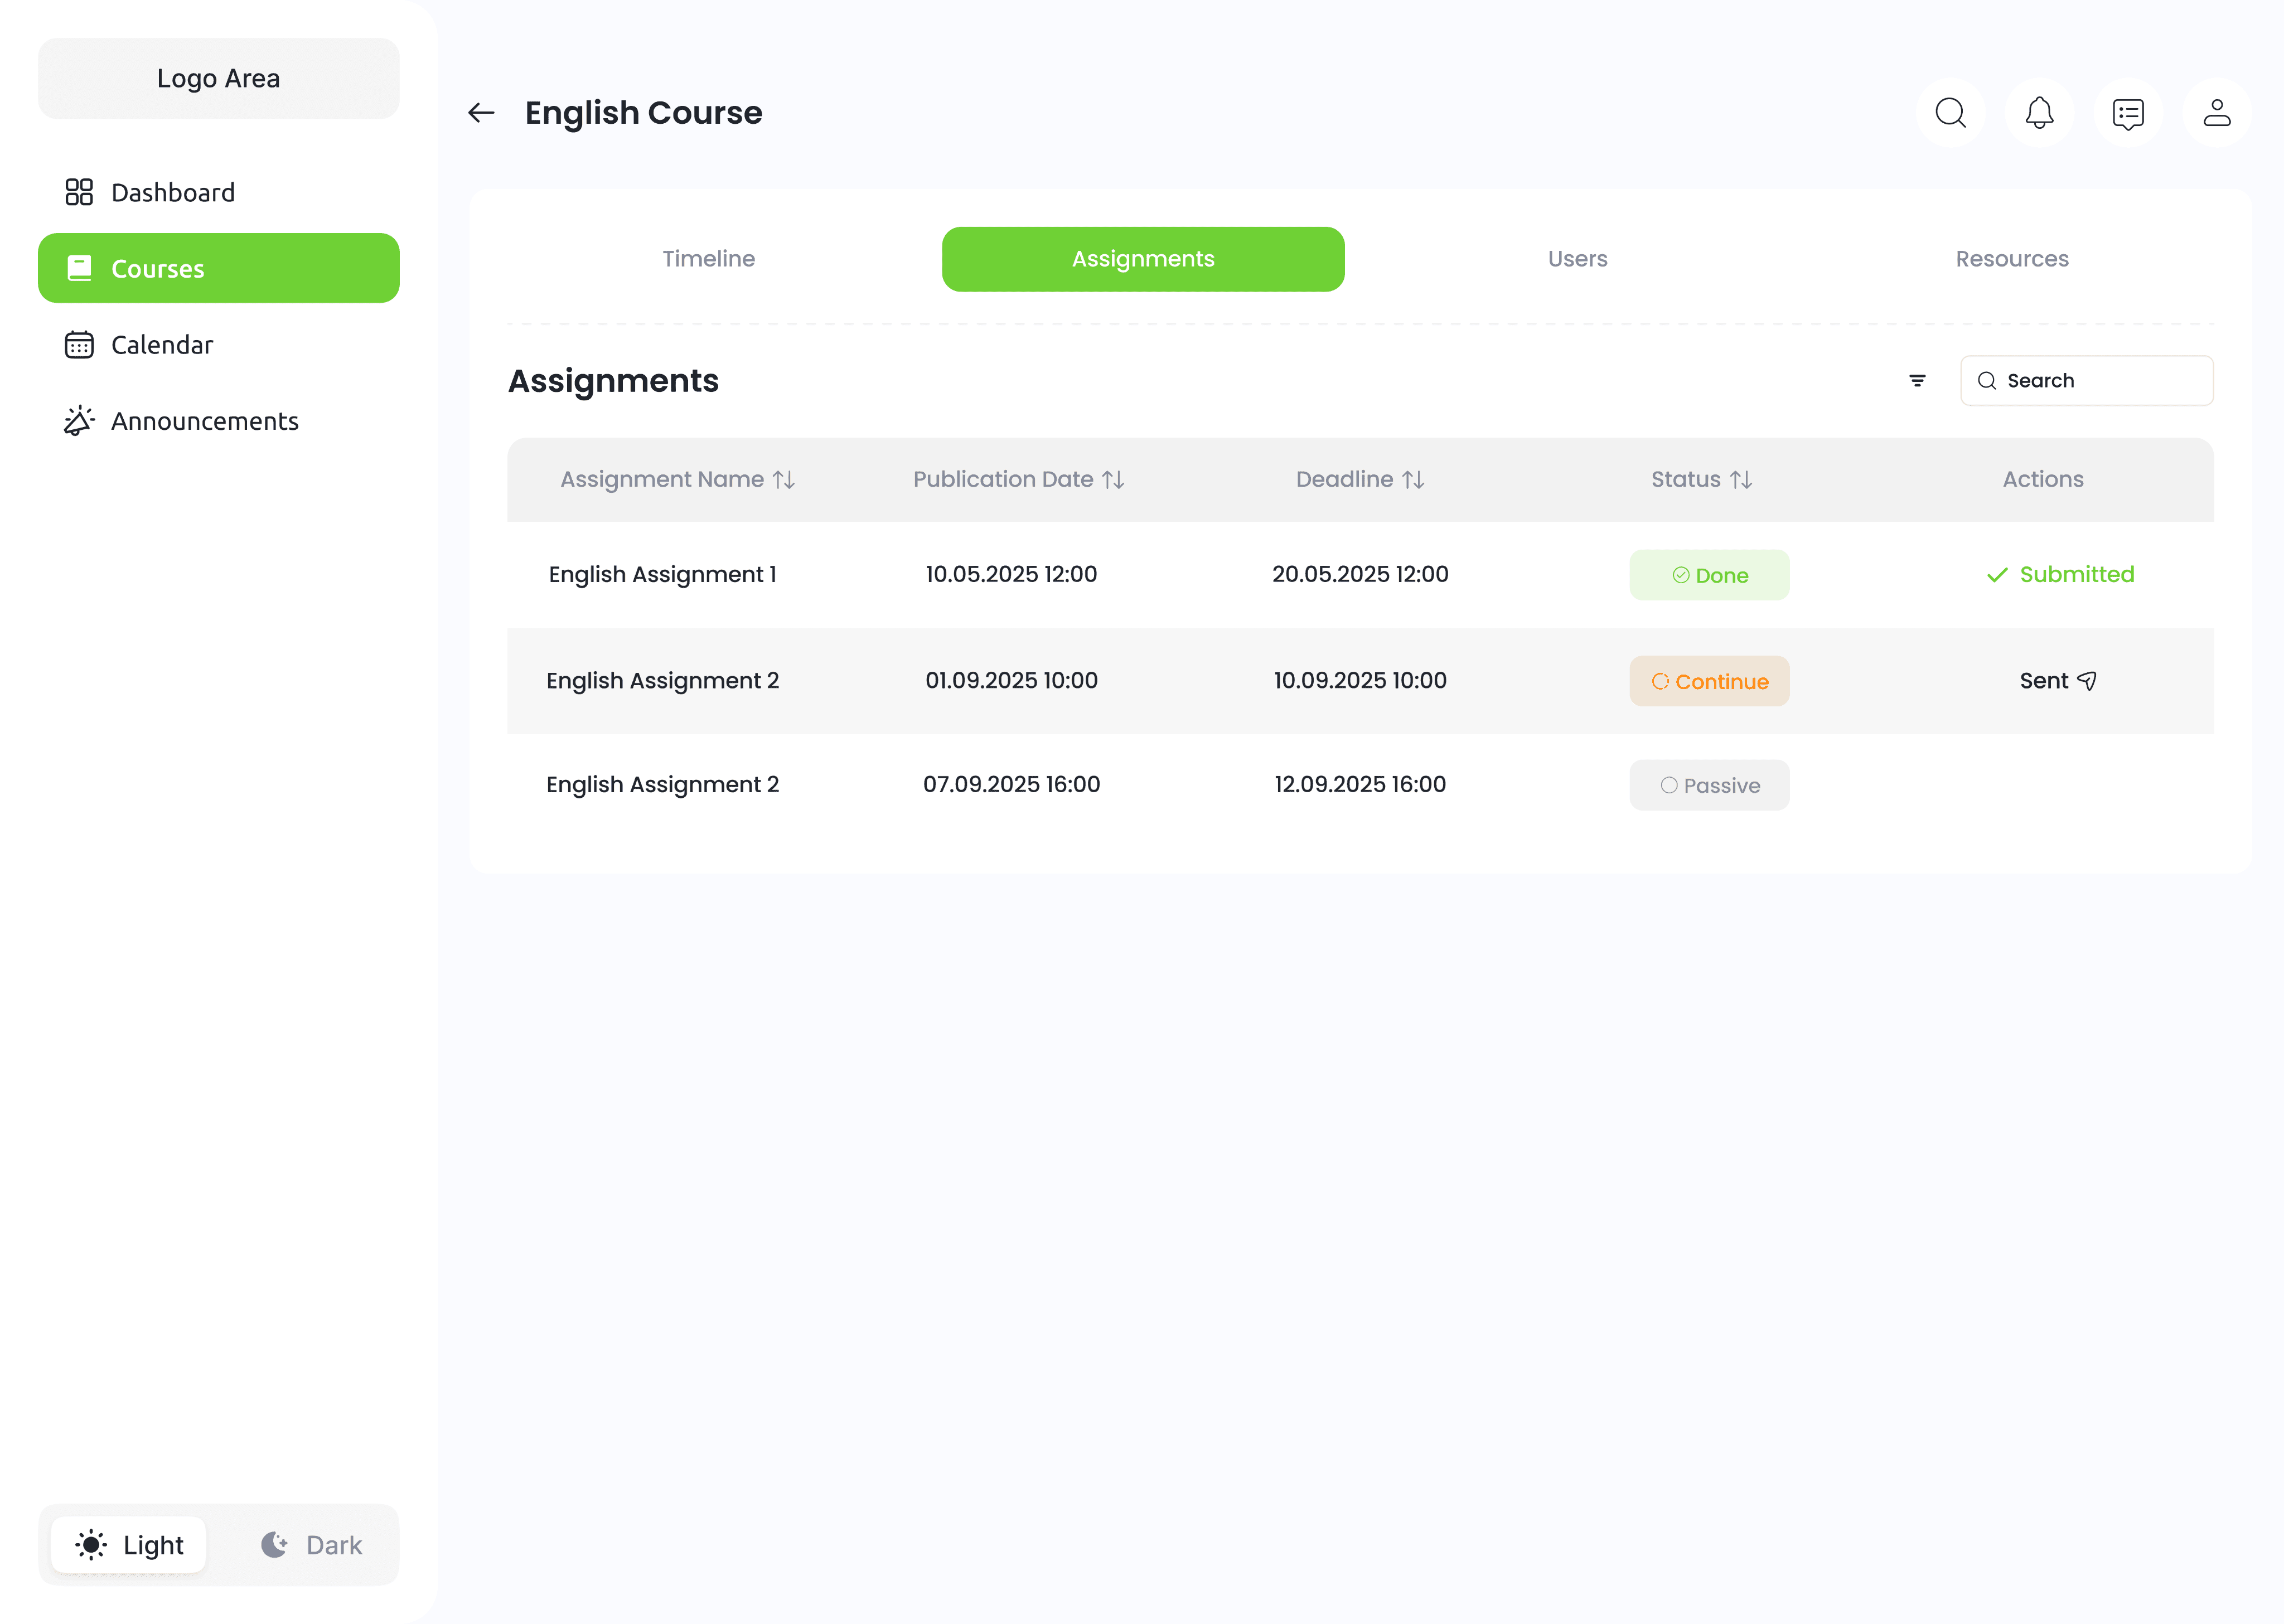Go to Dashboard in sidebar

coord(172,192)
